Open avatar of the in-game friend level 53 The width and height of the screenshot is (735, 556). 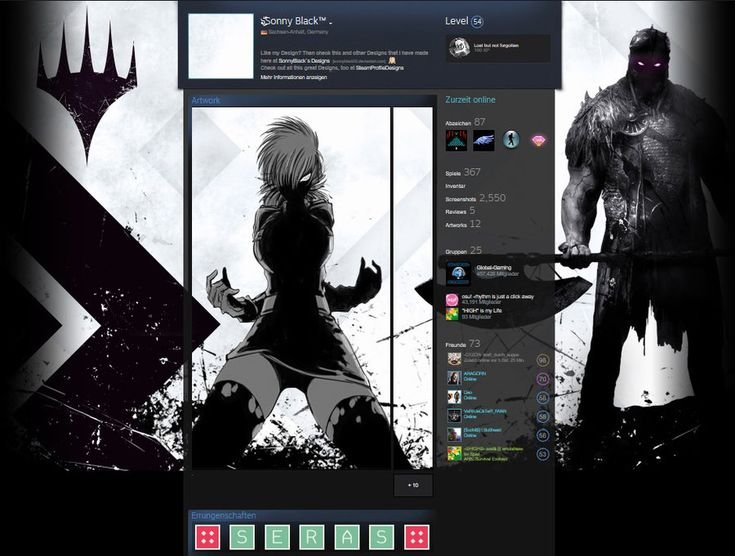coord(454,453)
